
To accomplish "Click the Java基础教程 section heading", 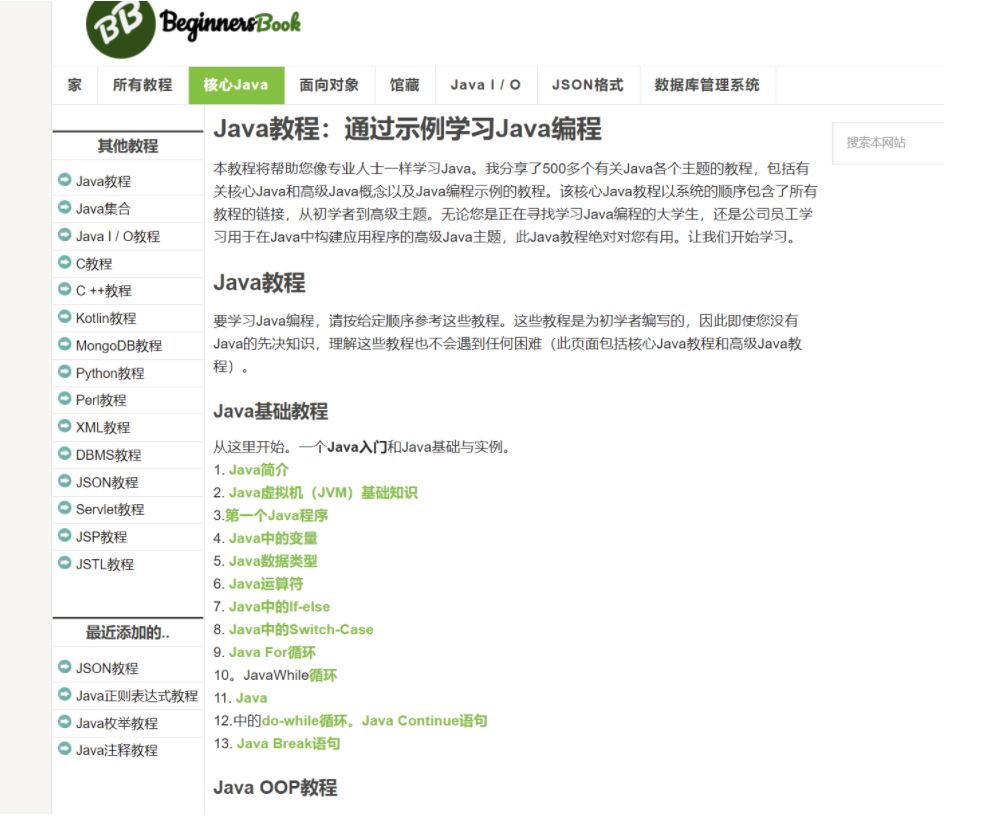I will coord(271,412).
